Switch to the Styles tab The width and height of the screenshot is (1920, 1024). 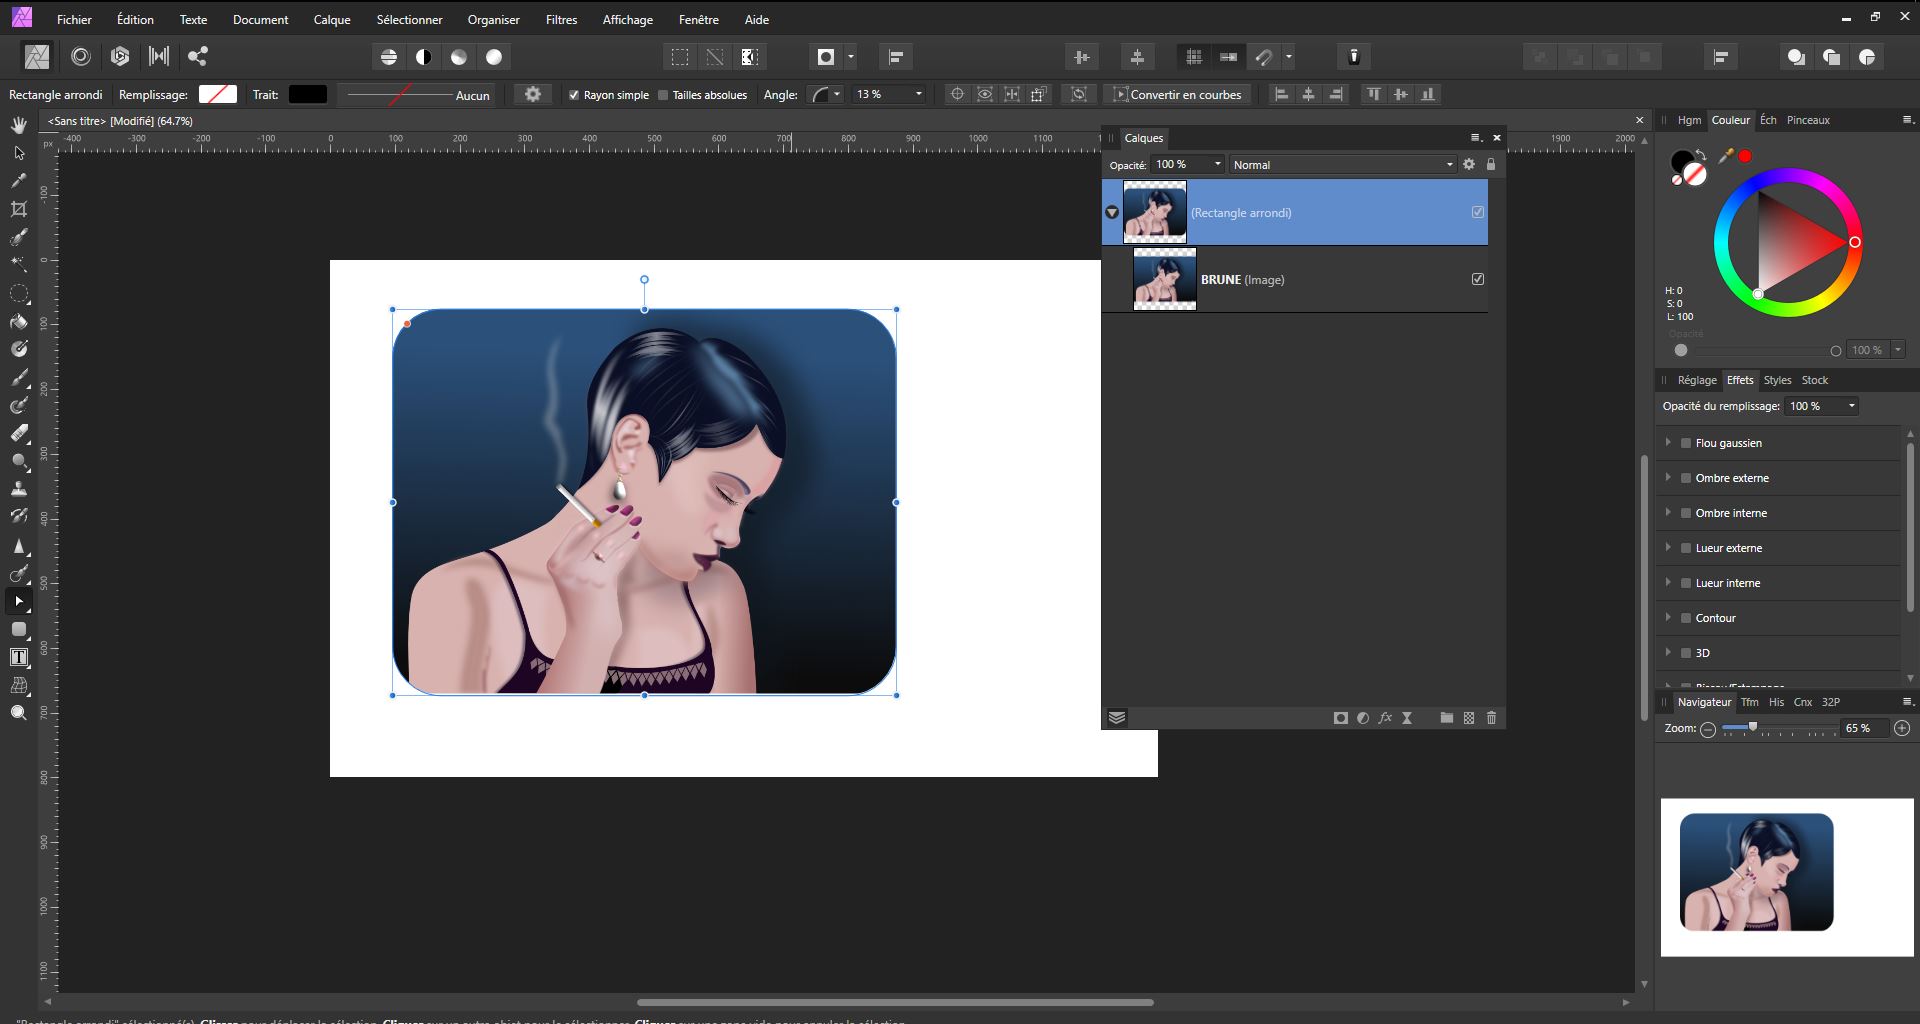click(x=1776, y=380)
